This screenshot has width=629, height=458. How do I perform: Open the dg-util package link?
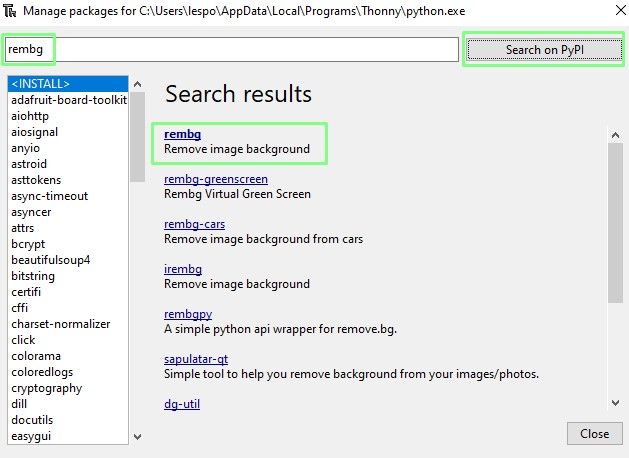coord(182,404)
